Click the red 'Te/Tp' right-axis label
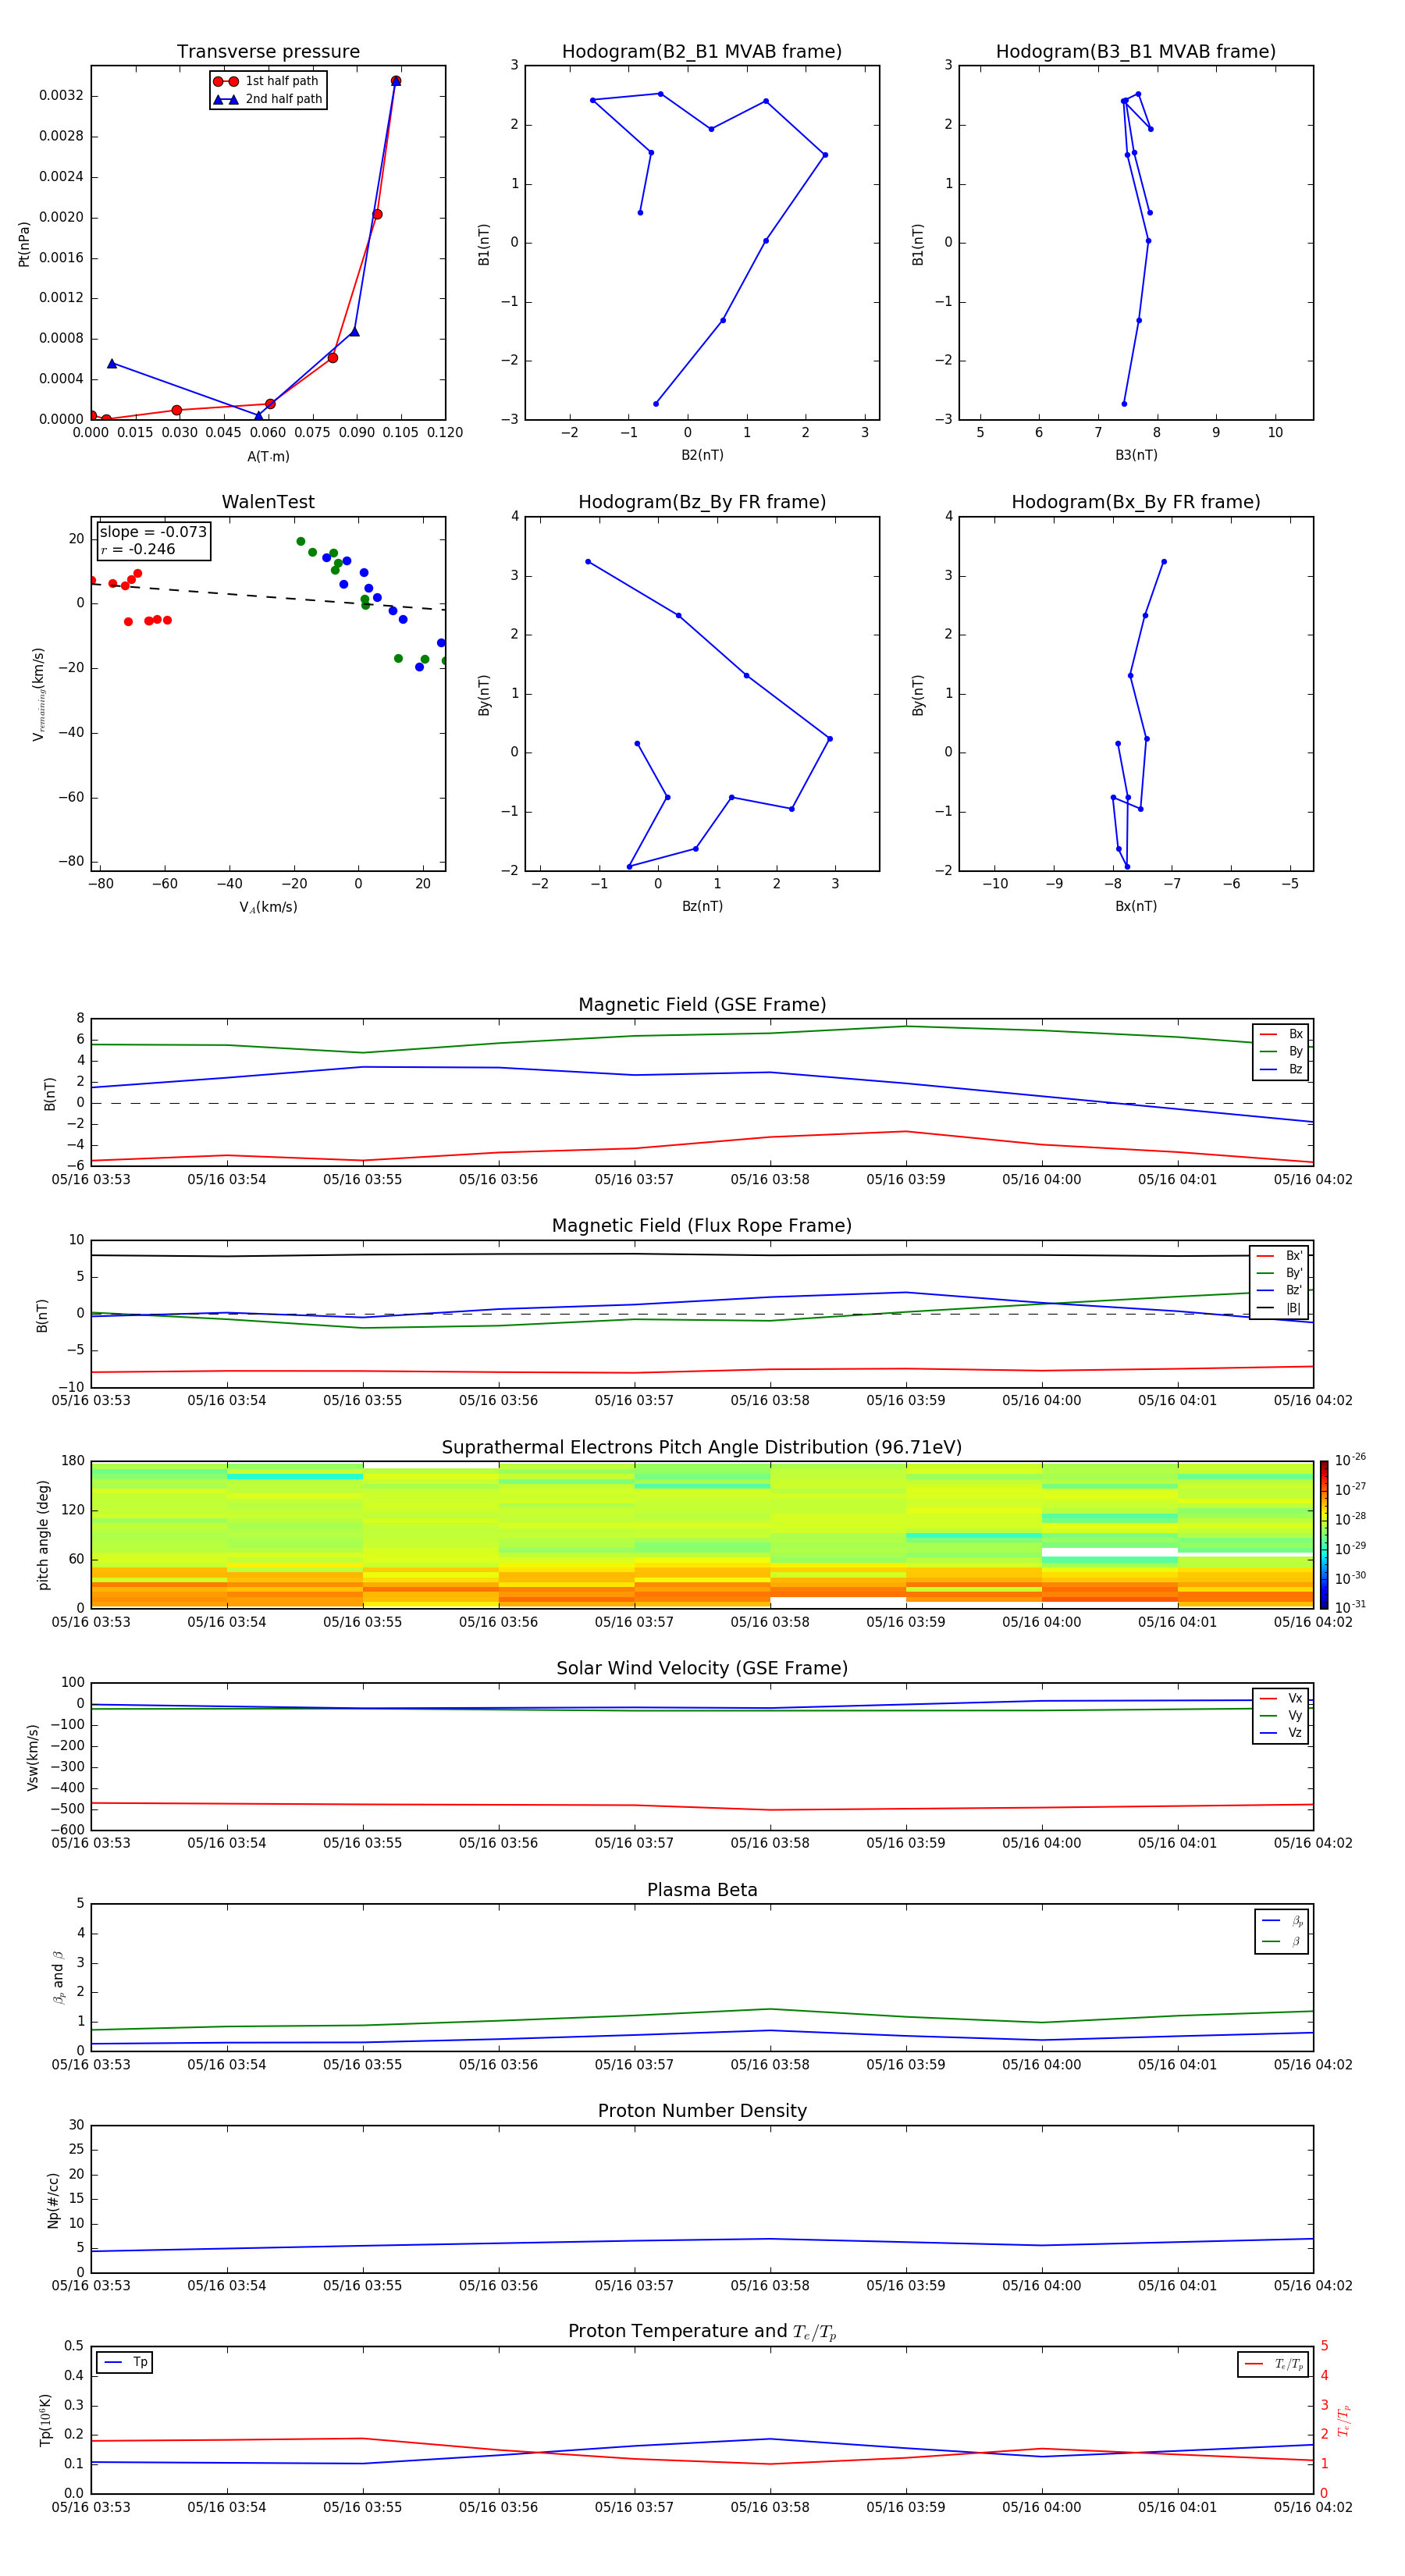 (x=1344, y=2420)
